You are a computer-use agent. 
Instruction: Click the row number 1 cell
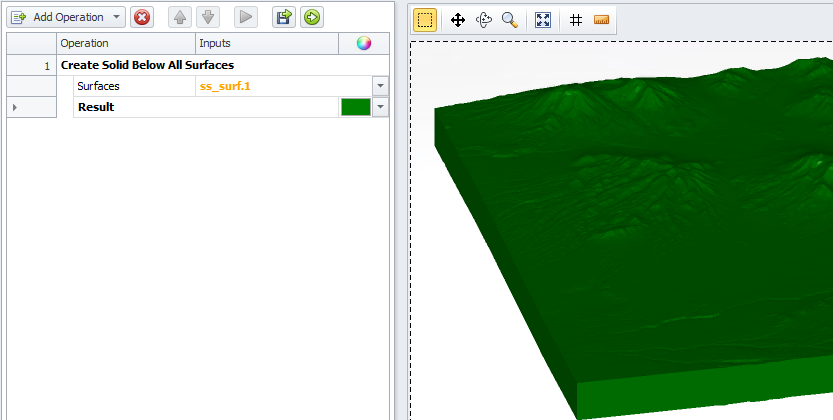pyautogui.click(x=31, y=65)
